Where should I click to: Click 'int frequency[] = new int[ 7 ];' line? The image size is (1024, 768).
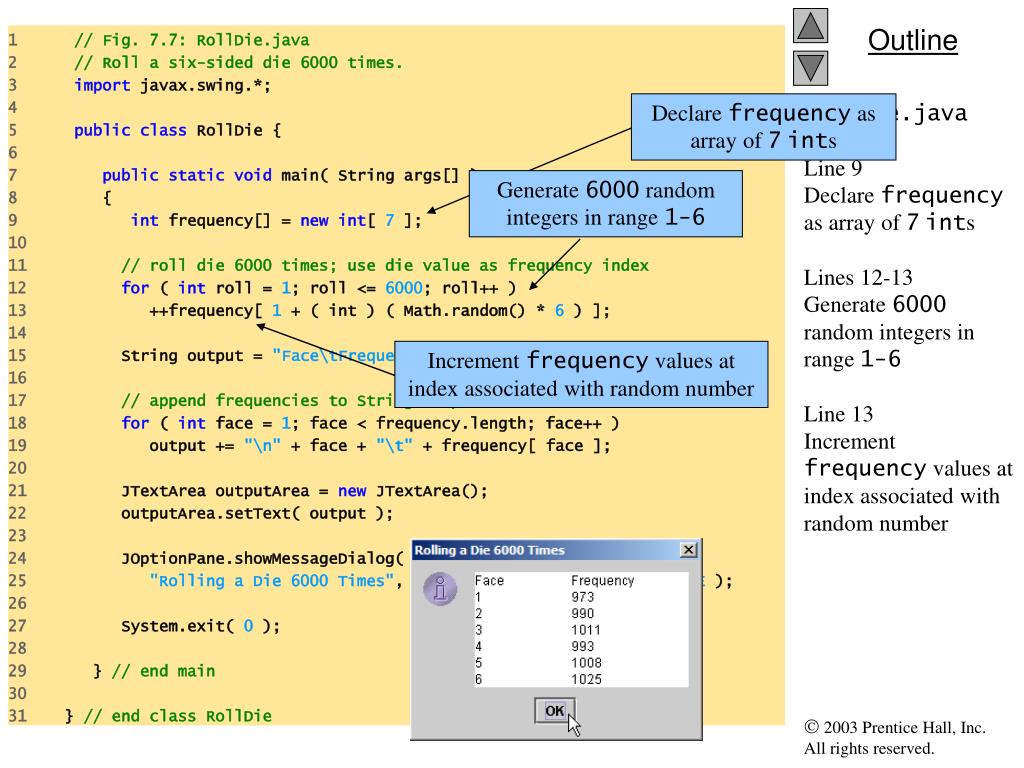tap(276, 221)
